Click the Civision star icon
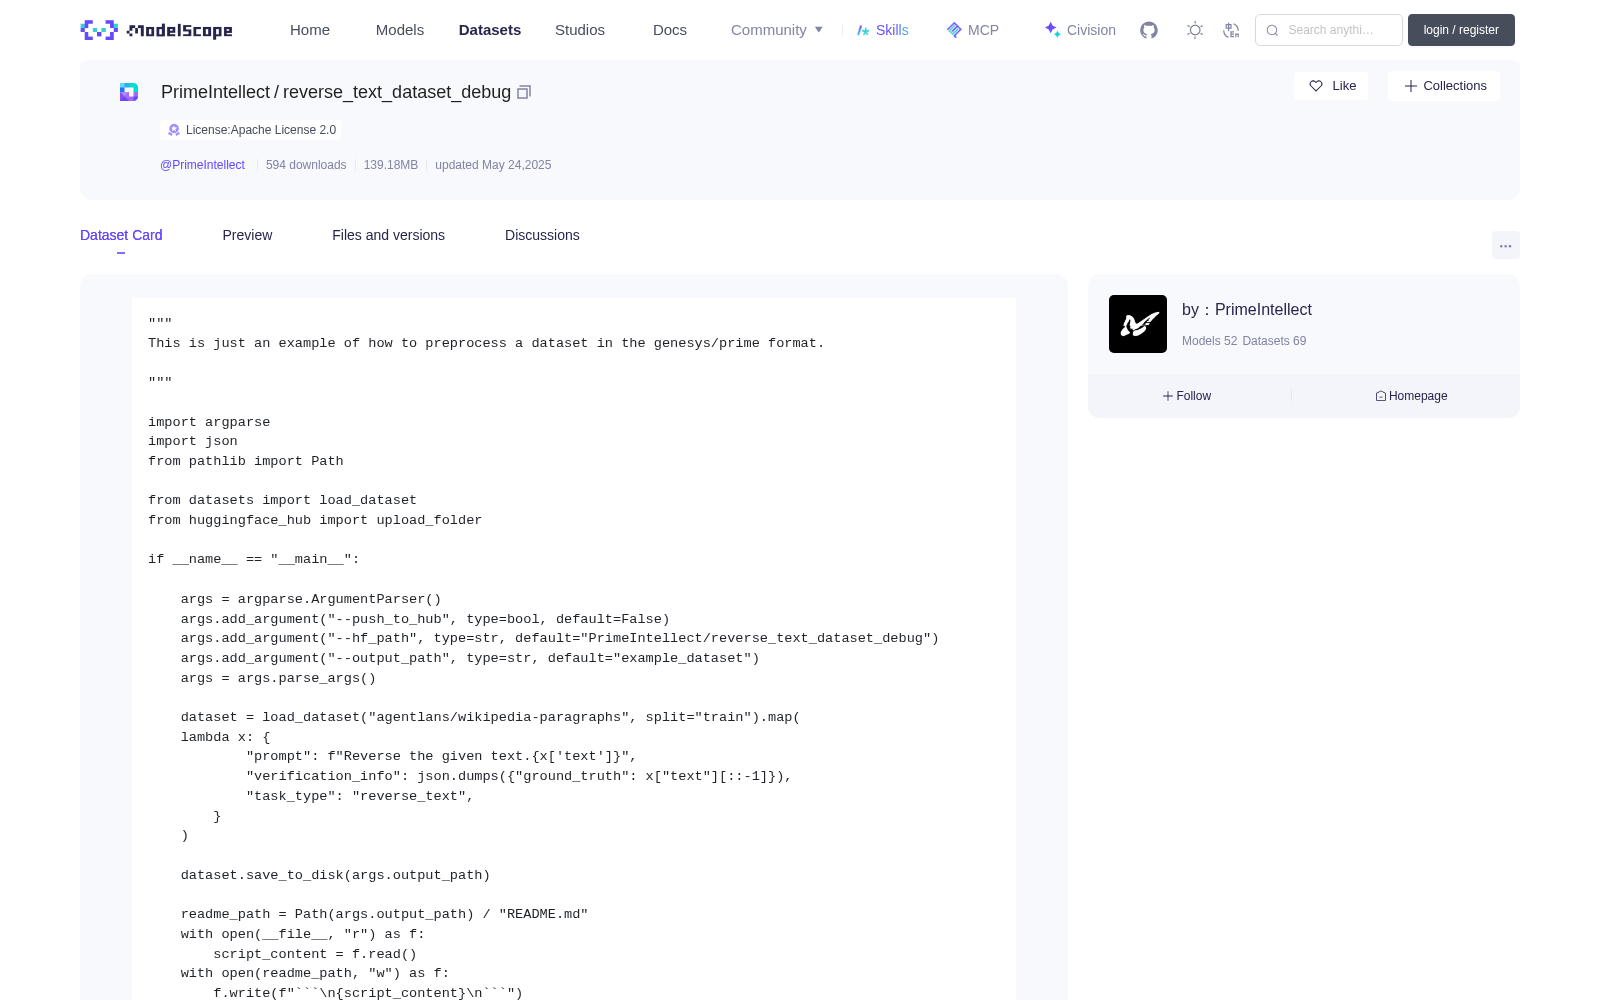The image size is (1600, 1000). (1052, 30)
